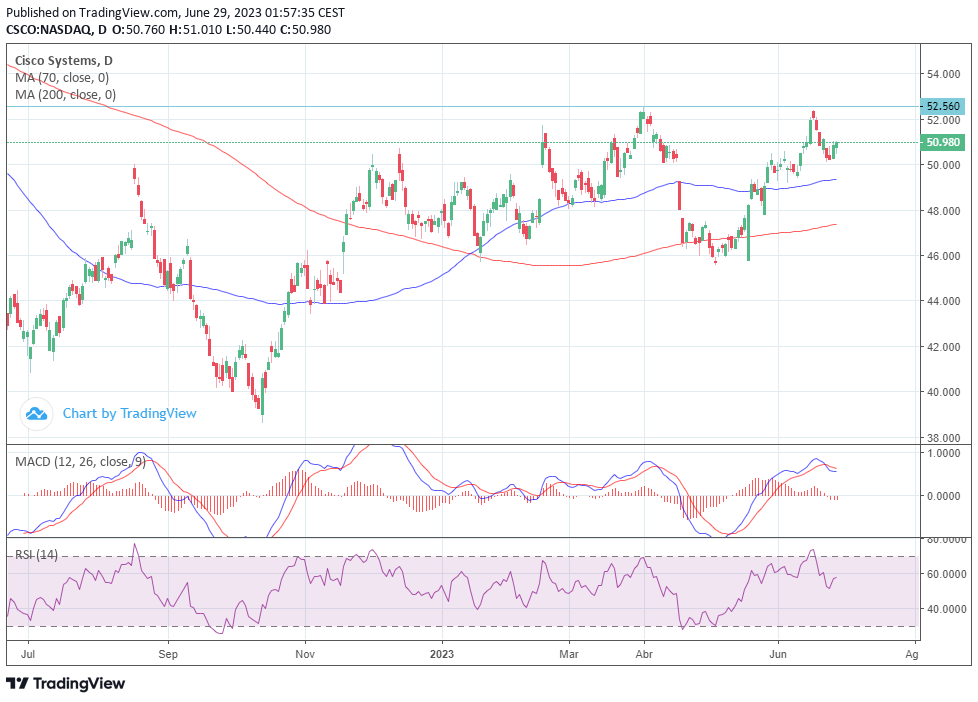Click the 52.560 price level tag
Image resolution: width=978 pixels, height=702 pixels.
click(x=942, y=106)
